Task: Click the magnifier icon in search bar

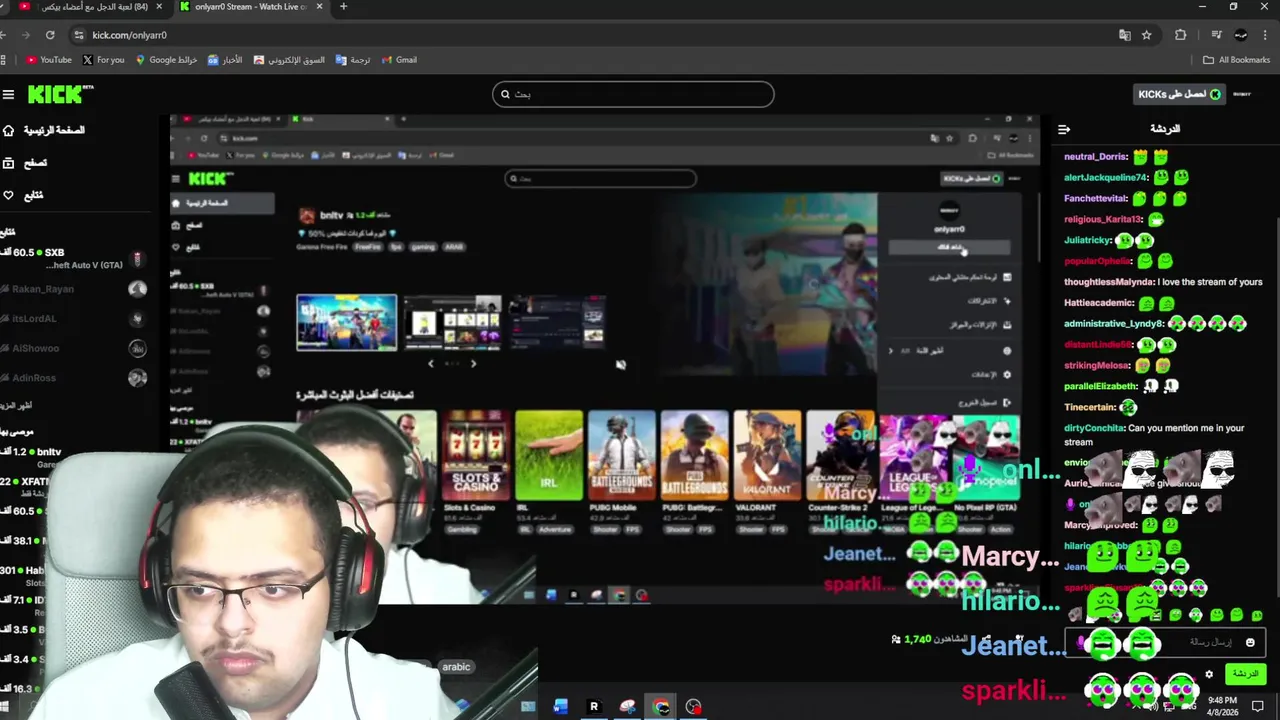Action: point(506,94)
